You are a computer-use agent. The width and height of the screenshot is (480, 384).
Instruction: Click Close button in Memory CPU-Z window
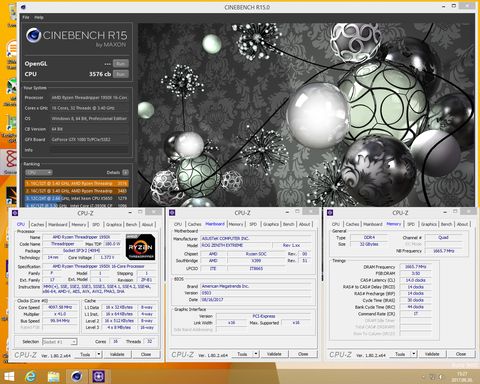coord(461,354)
